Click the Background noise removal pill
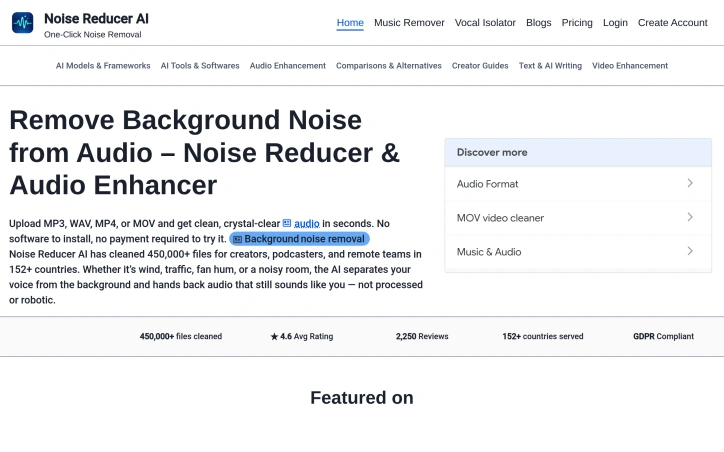 pyautogui.click(x=299, y=239)
